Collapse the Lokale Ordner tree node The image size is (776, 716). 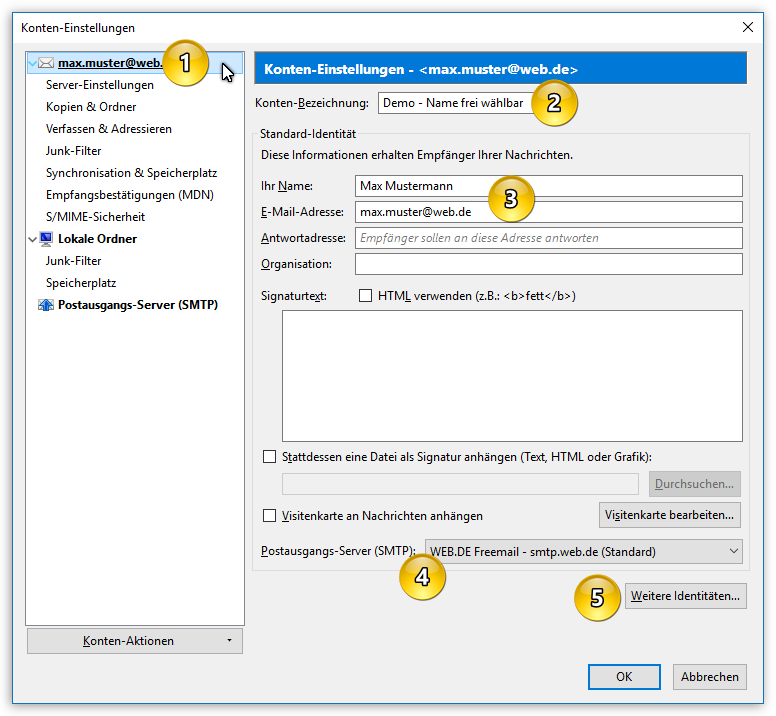point(33,239)
